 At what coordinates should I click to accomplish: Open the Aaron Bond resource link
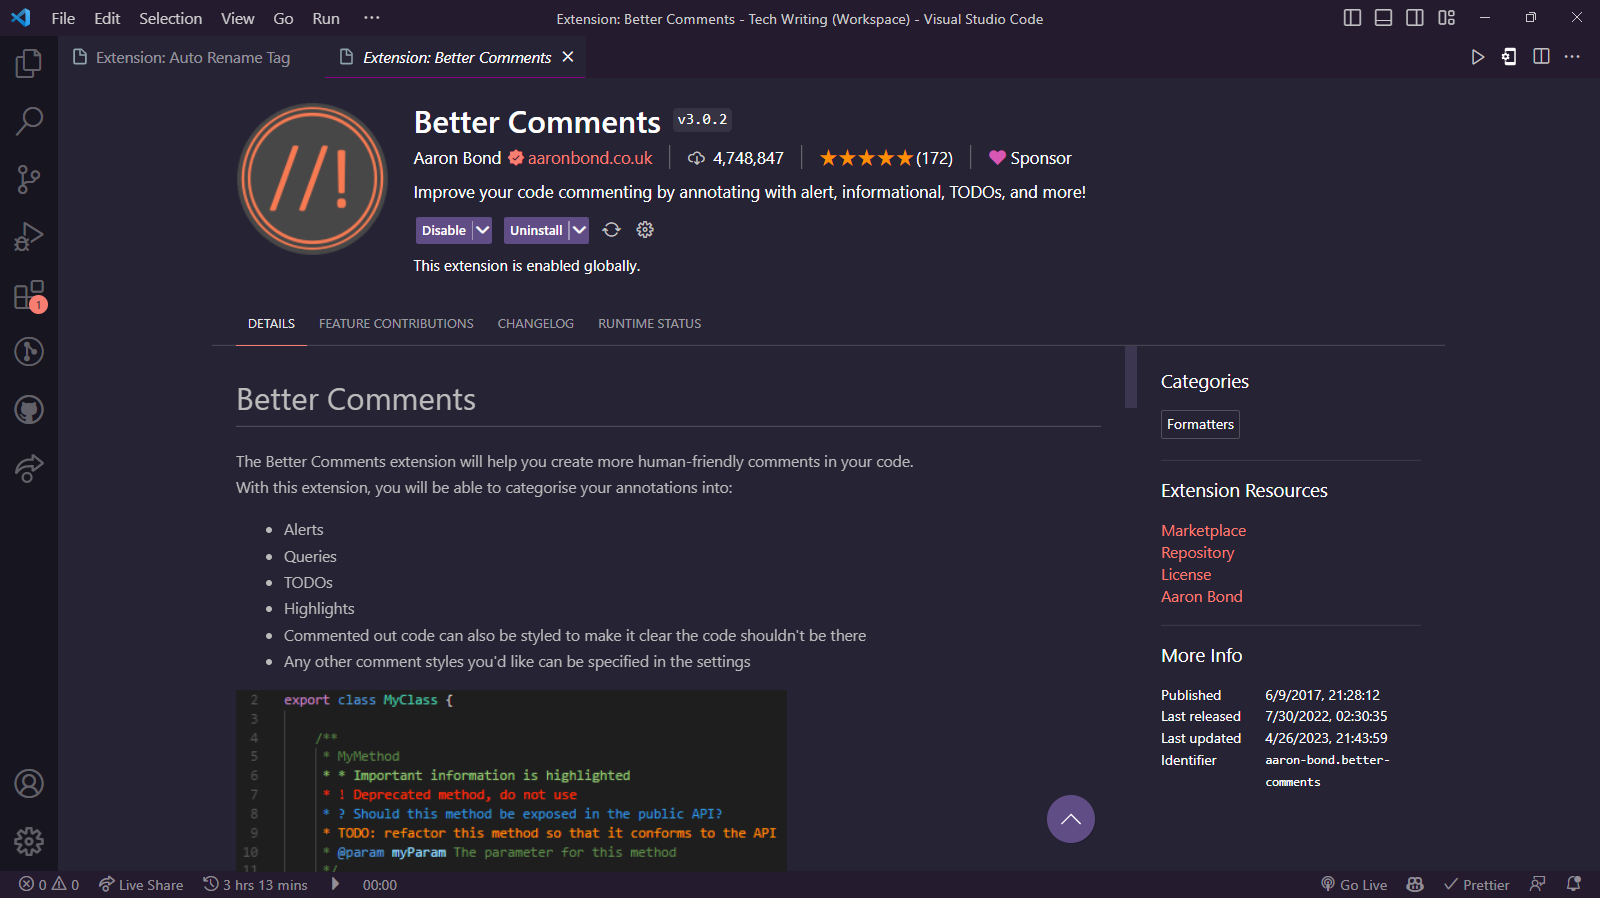coord(1201,596)
